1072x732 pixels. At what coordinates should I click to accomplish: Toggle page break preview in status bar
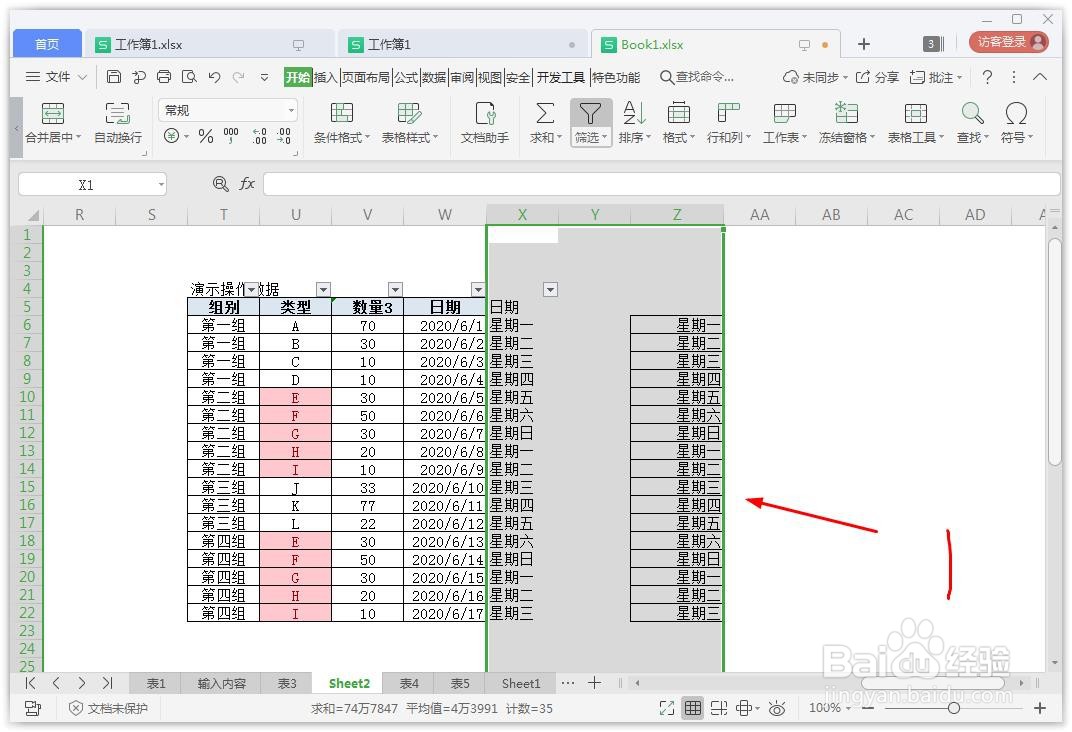point(719,708)
